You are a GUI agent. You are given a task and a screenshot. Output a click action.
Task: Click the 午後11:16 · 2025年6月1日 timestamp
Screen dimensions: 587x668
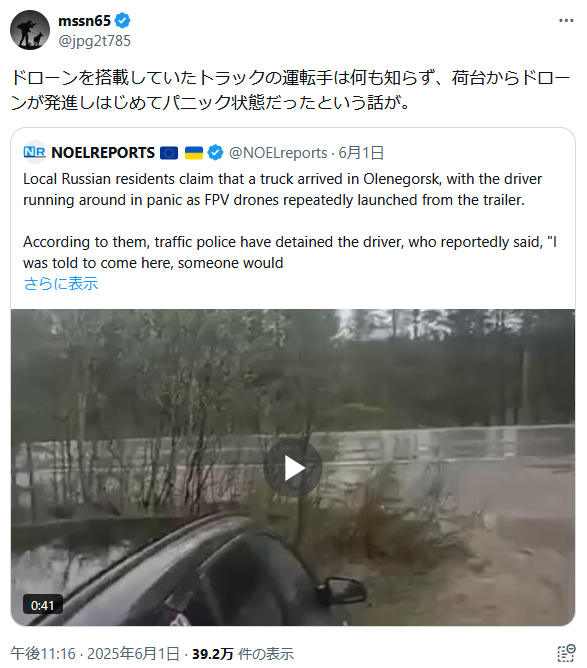[95, 654]
